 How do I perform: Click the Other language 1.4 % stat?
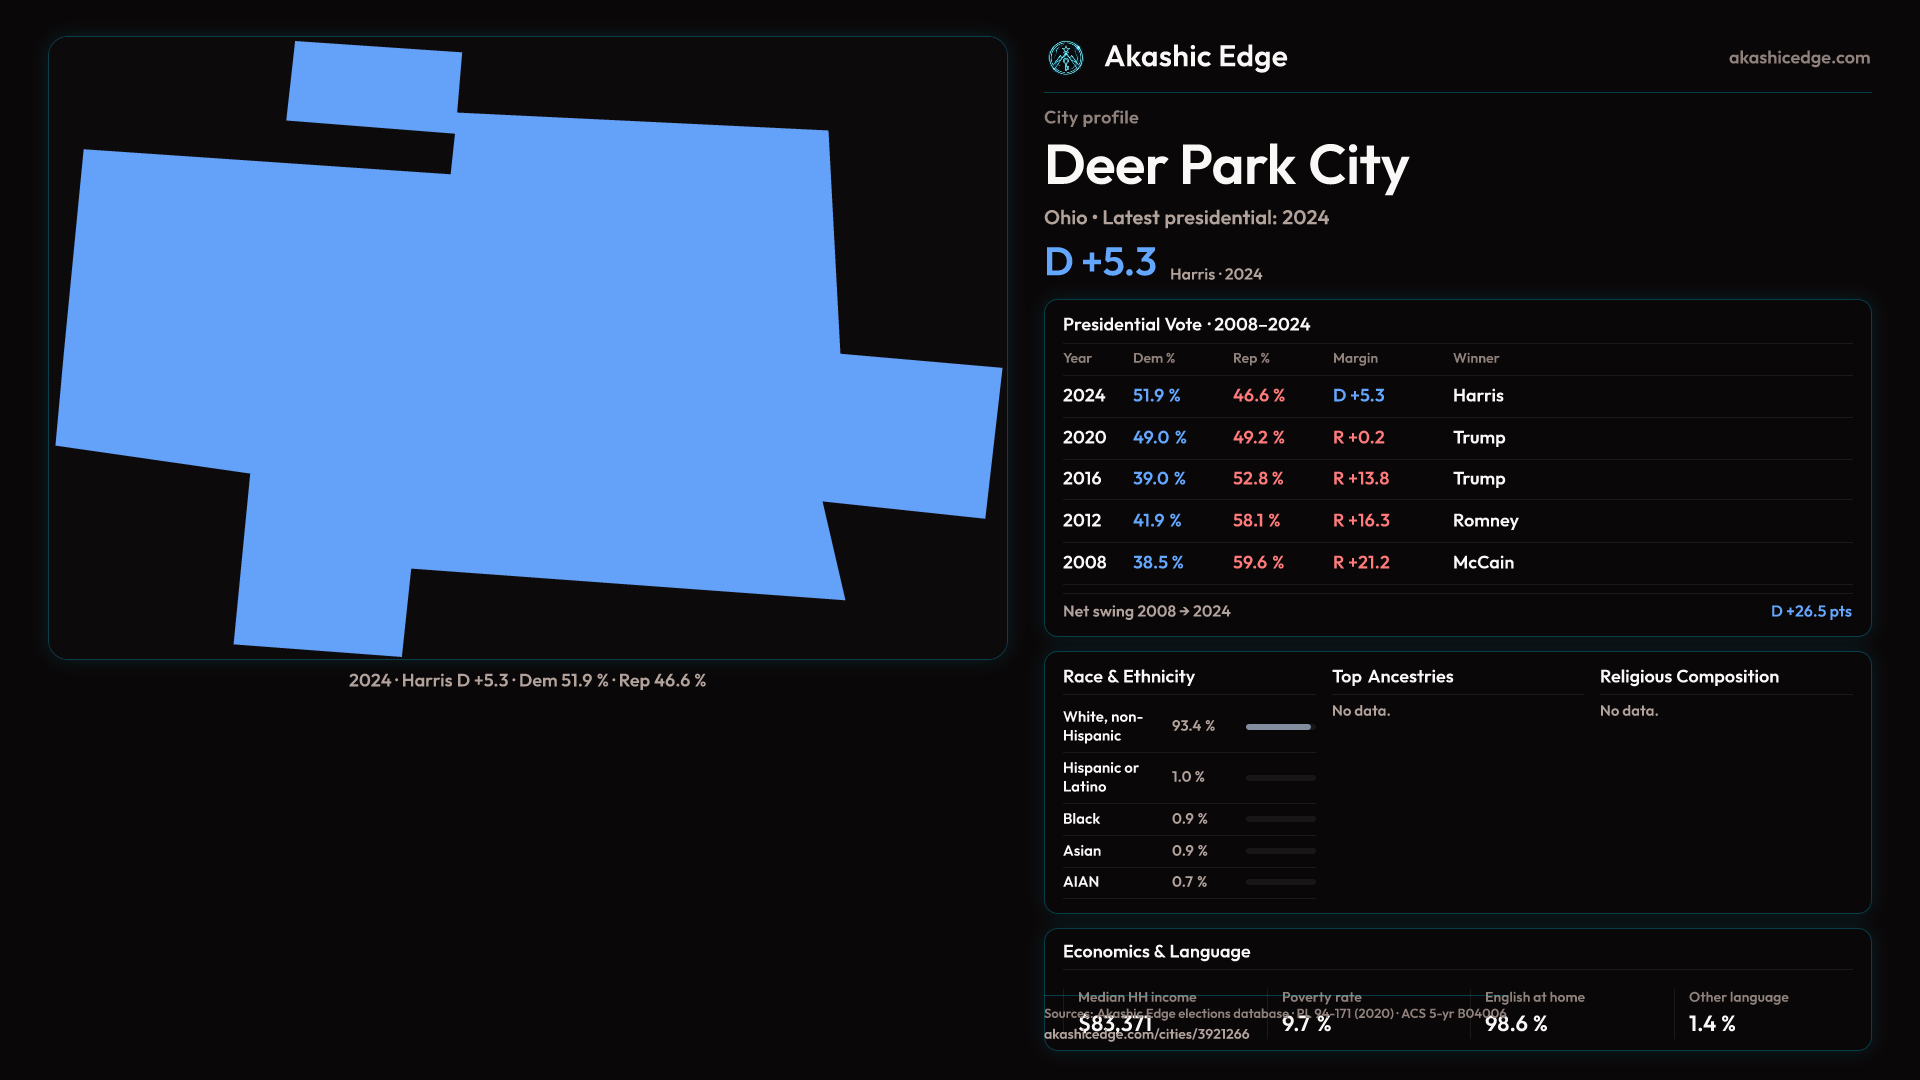(1711, 1024)
